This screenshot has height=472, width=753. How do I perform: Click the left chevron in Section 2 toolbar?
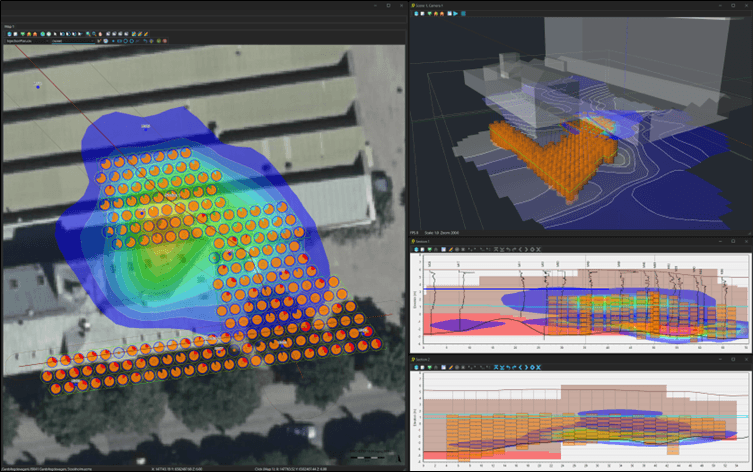pyautogui.click(x=520, y=367)
